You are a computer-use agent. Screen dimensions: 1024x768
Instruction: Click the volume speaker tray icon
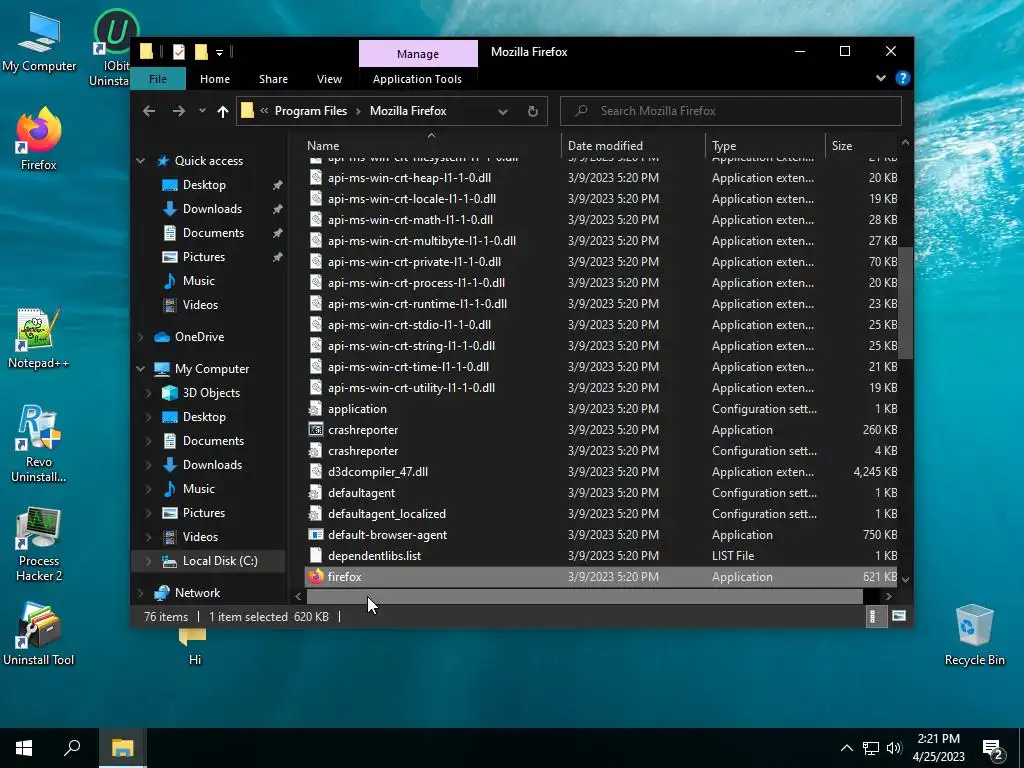(x=894, y=748)
